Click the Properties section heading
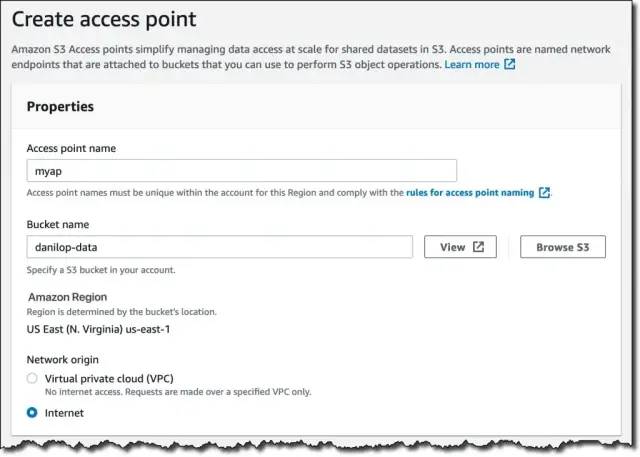This screenshot has height=457, width=640. pos(60,106)
